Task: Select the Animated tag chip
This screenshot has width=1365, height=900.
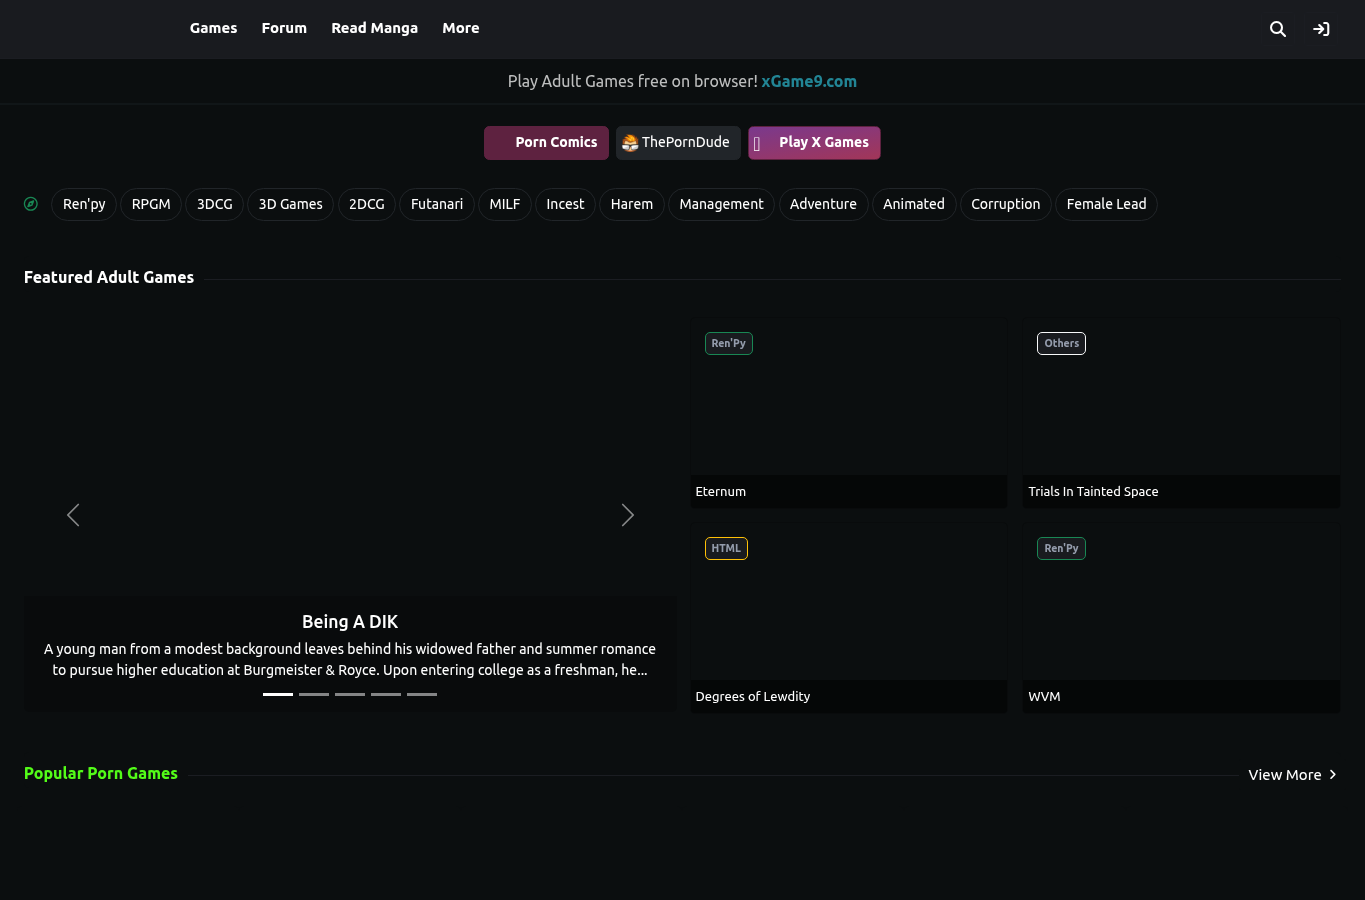Action: (914, 204)
